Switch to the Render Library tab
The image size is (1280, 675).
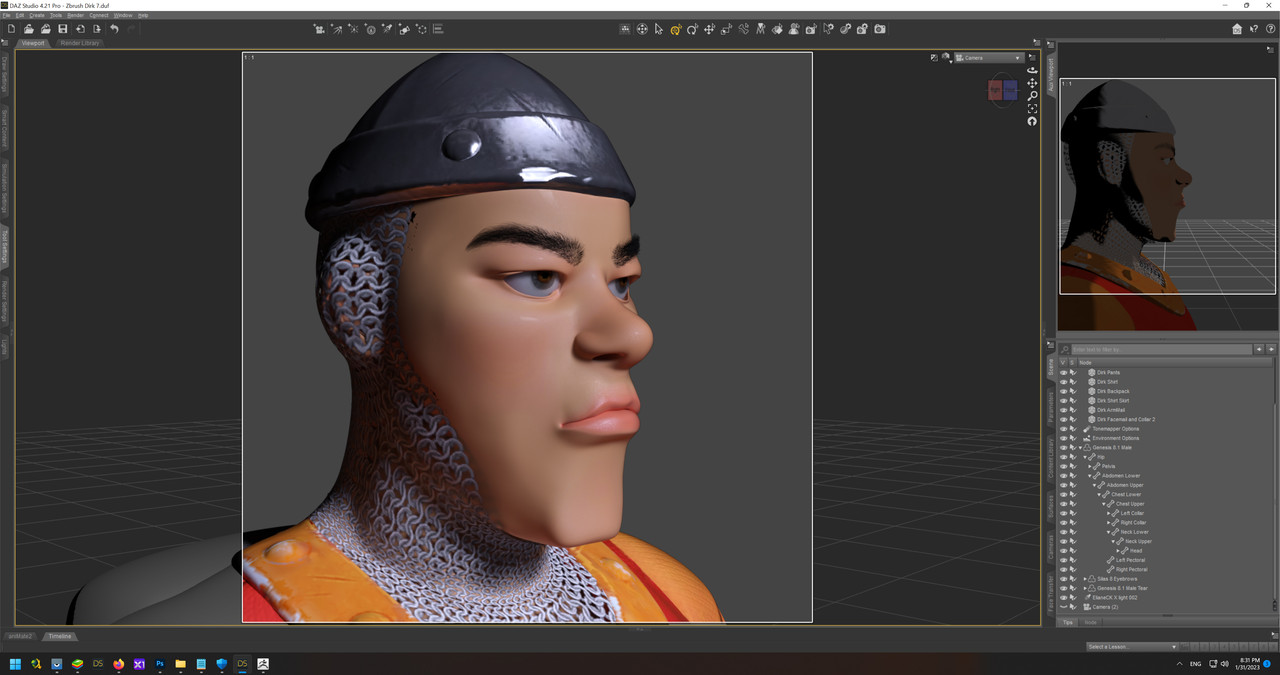(x=79, y=43)
